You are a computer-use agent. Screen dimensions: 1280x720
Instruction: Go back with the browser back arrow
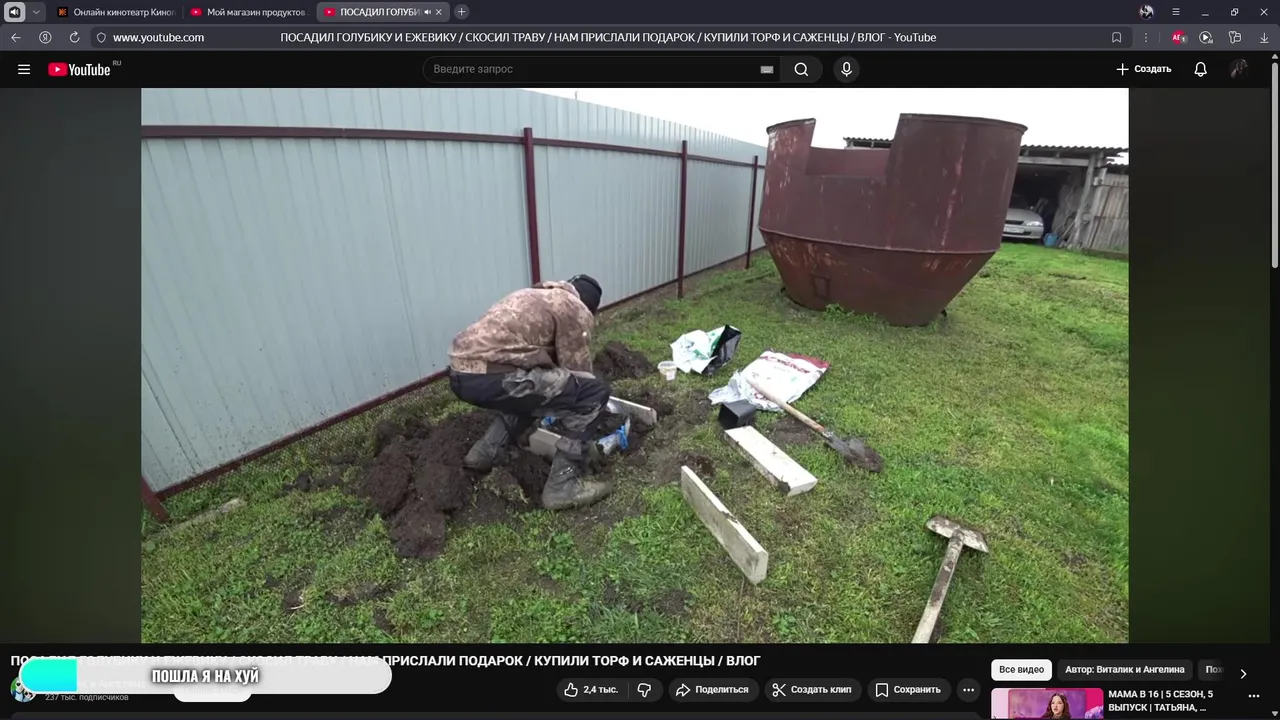[16, 37]
